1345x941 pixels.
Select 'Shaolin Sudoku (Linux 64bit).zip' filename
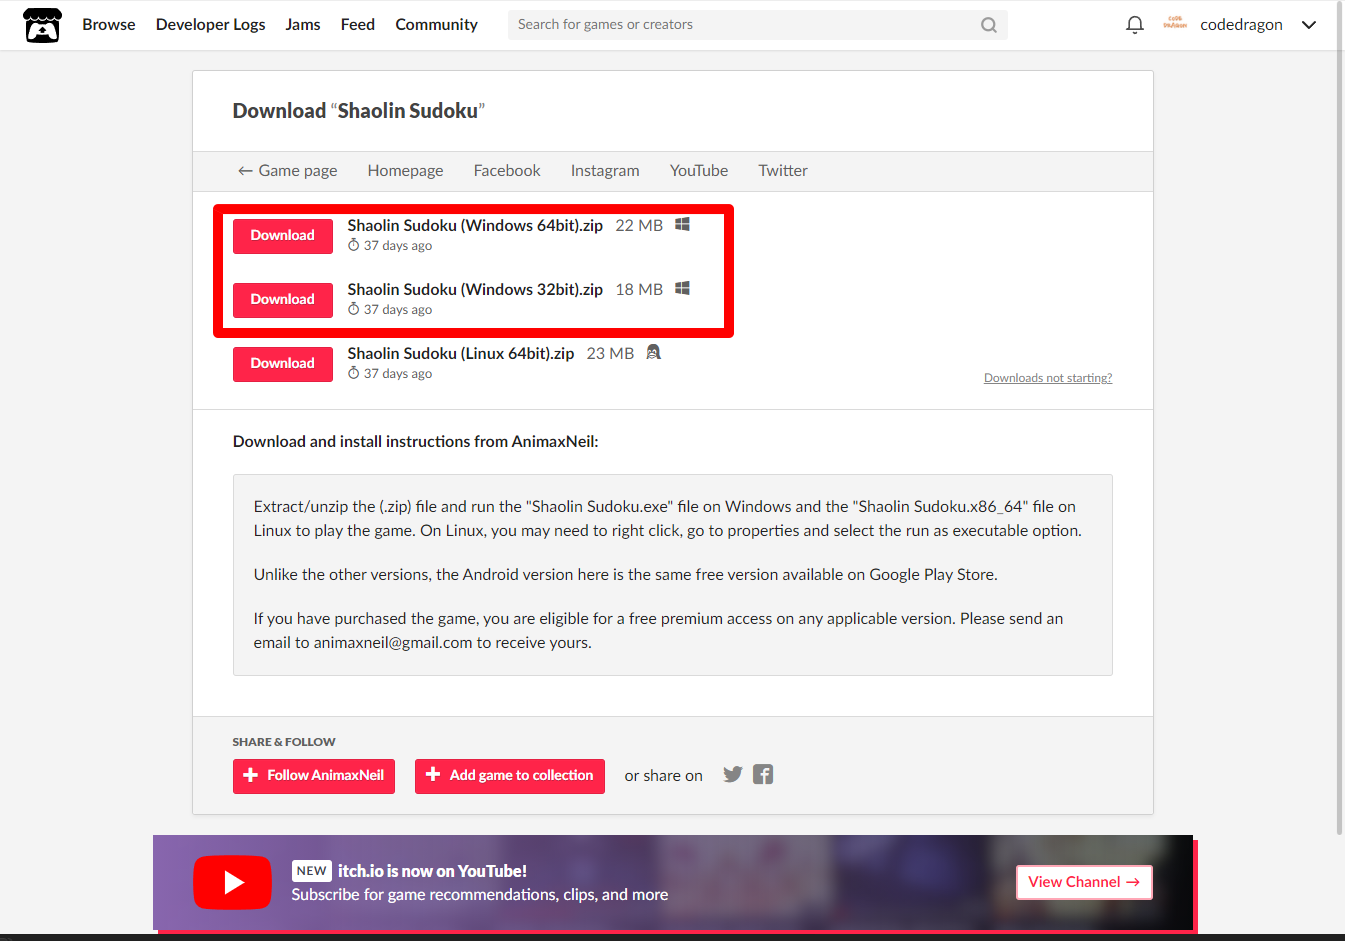461,354
